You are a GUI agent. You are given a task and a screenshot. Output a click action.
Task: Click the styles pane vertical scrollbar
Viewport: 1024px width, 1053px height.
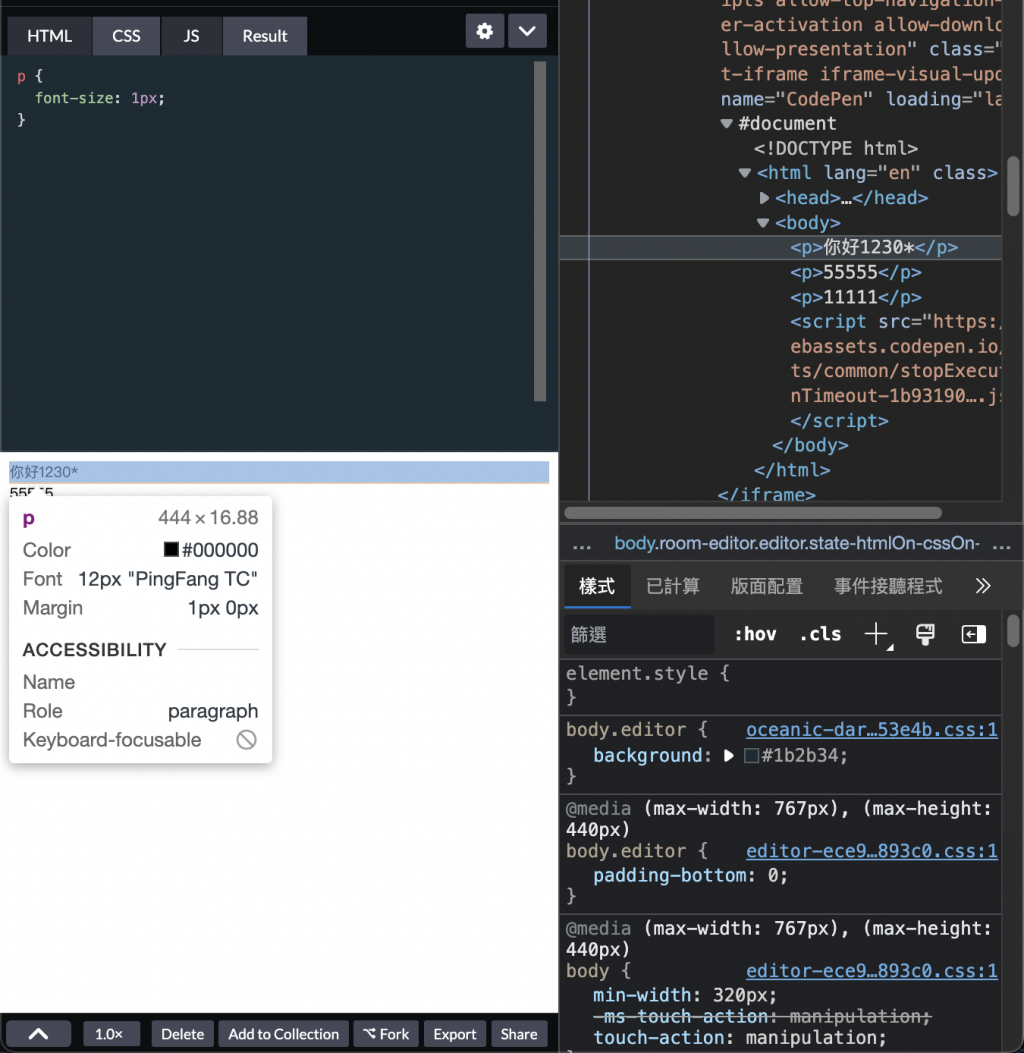[1013, 631]
